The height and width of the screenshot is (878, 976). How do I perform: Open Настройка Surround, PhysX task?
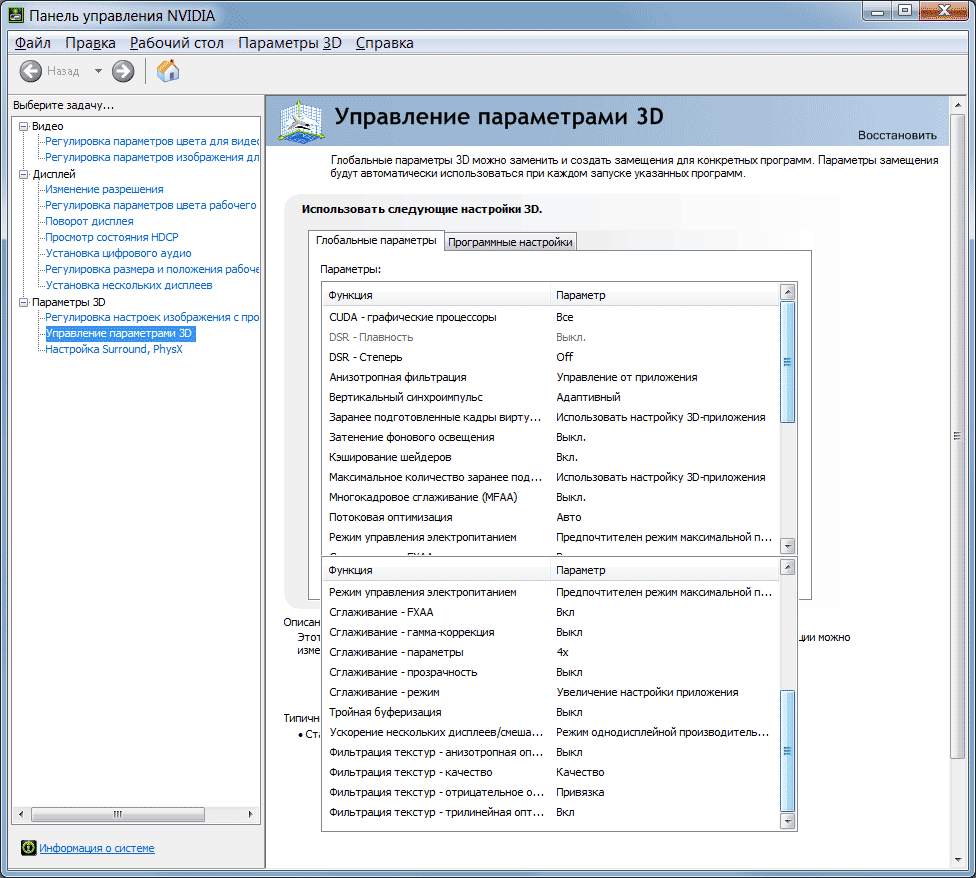(114, 349)
